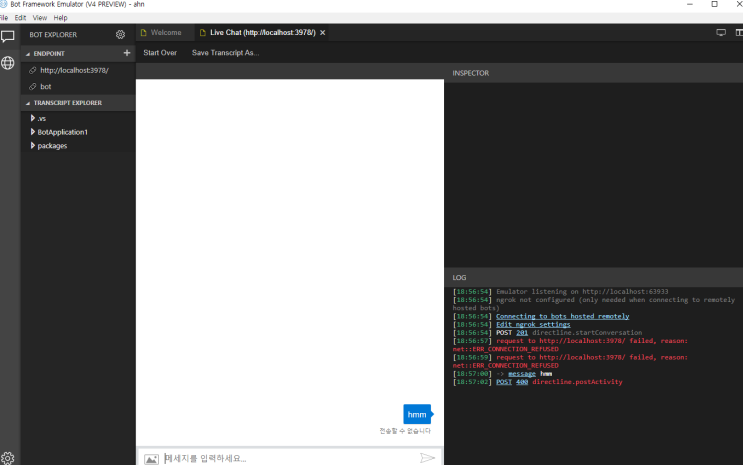Screen dimensions: 743x465
Task: Open the File menu
Action: pyautogui.click(x=4, y=18)
